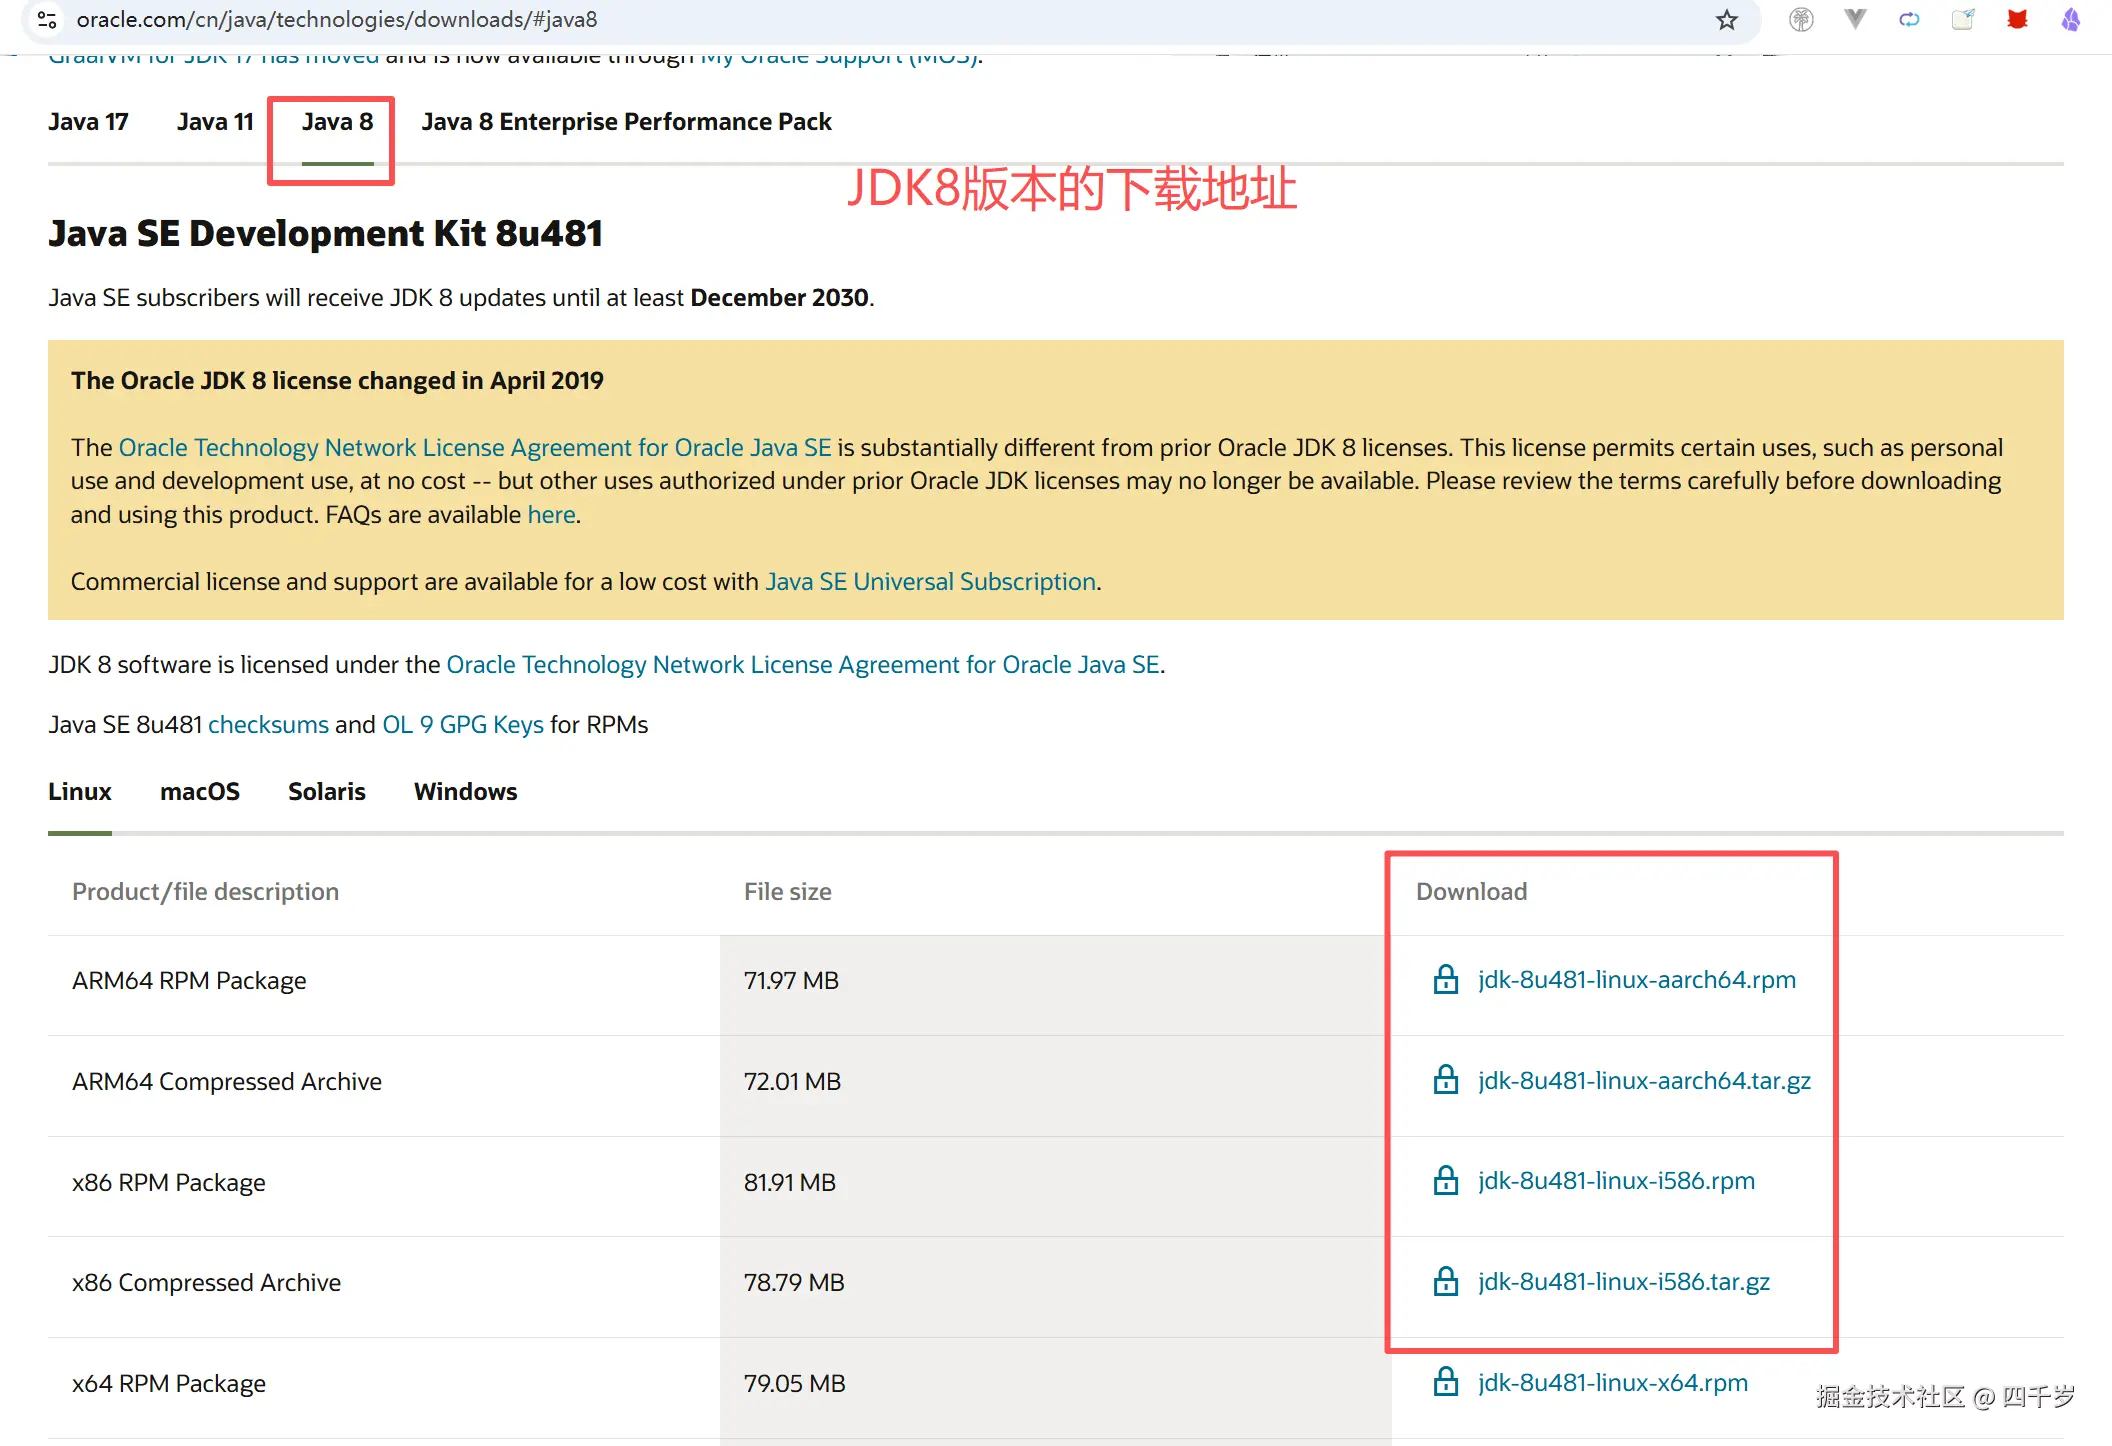
Task: Click the loop-arrows extension icon
Action: tap(1909, 19)
